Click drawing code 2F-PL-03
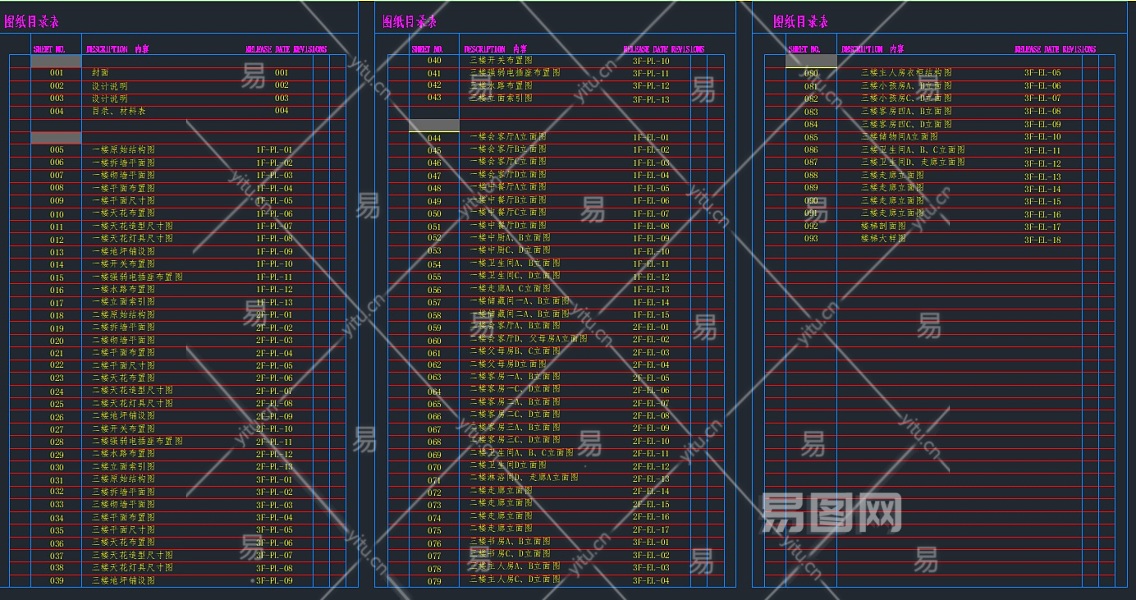Viewport: 1136px width, 600px height. [x=275, y=340]
